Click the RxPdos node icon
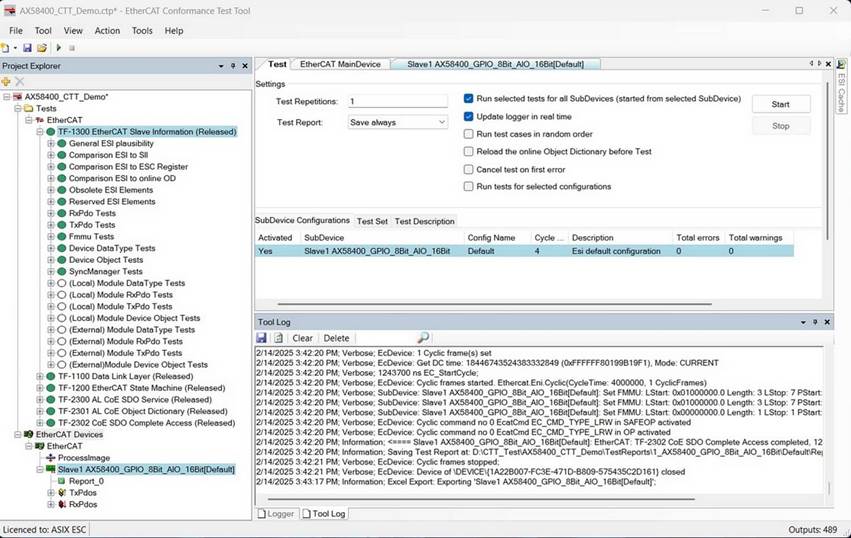851x538 pixels. [x=62, y=504]
